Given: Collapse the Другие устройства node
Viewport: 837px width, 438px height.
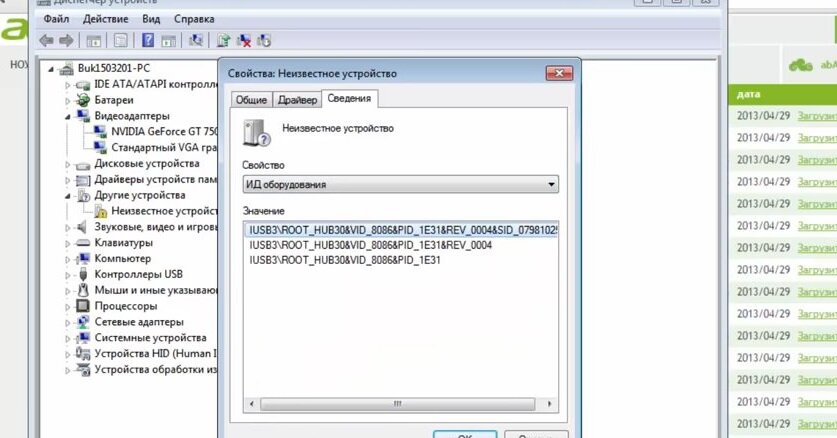Looking at the screenshot, I should (x=68, y=196).
